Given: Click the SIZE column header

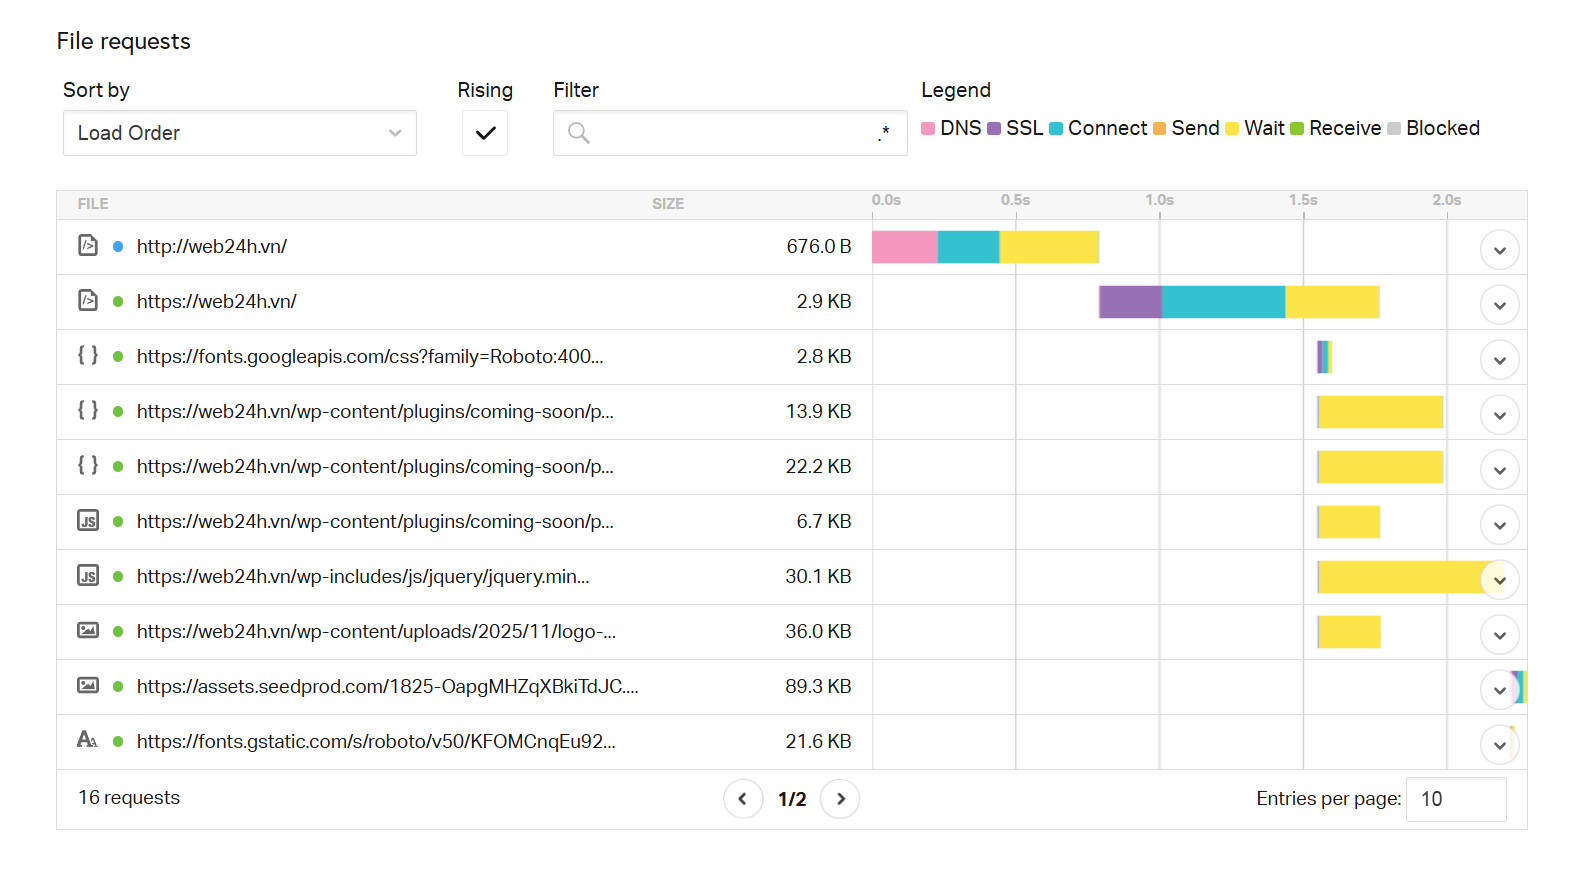Looking at the screenshot, I should [x=668, y=204].
